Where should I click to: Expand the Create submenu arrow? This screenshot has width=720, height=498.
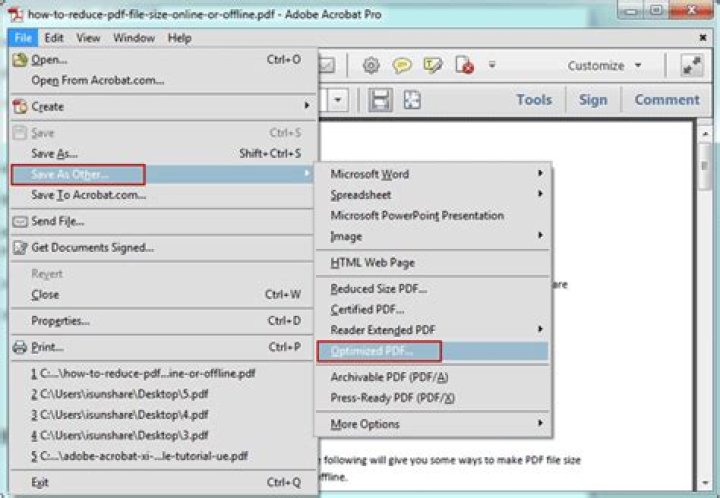click(x=306, y=106)
